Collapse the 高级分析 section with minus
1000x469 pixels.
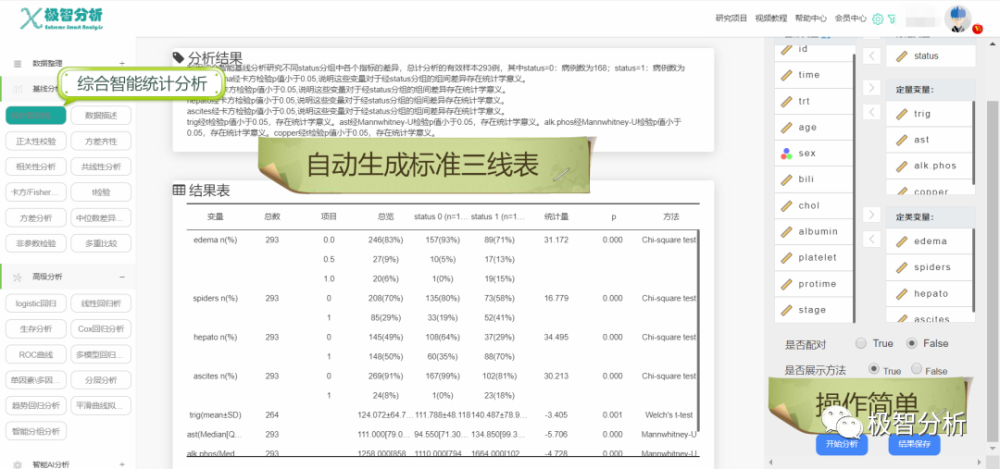(122, 277)
